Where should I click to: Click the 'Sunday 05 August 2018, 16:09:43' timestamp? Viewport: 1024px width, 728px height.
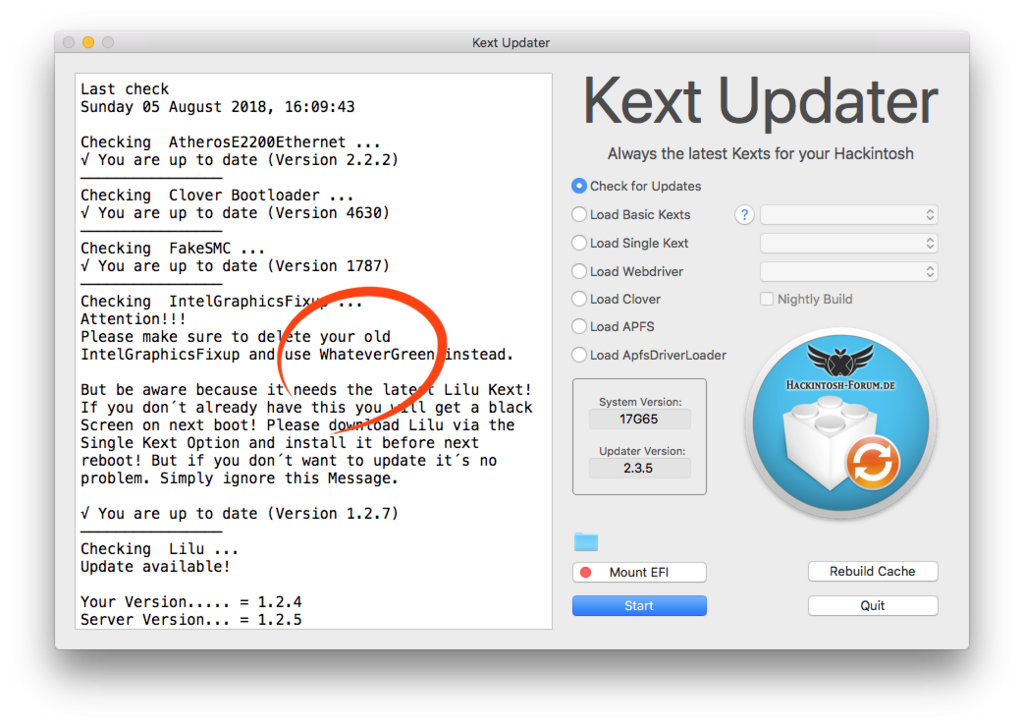coord(217,107)
